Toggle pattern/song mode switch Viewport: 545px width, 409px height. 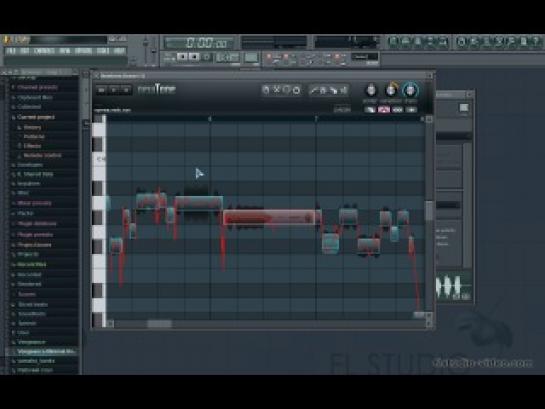169,57
